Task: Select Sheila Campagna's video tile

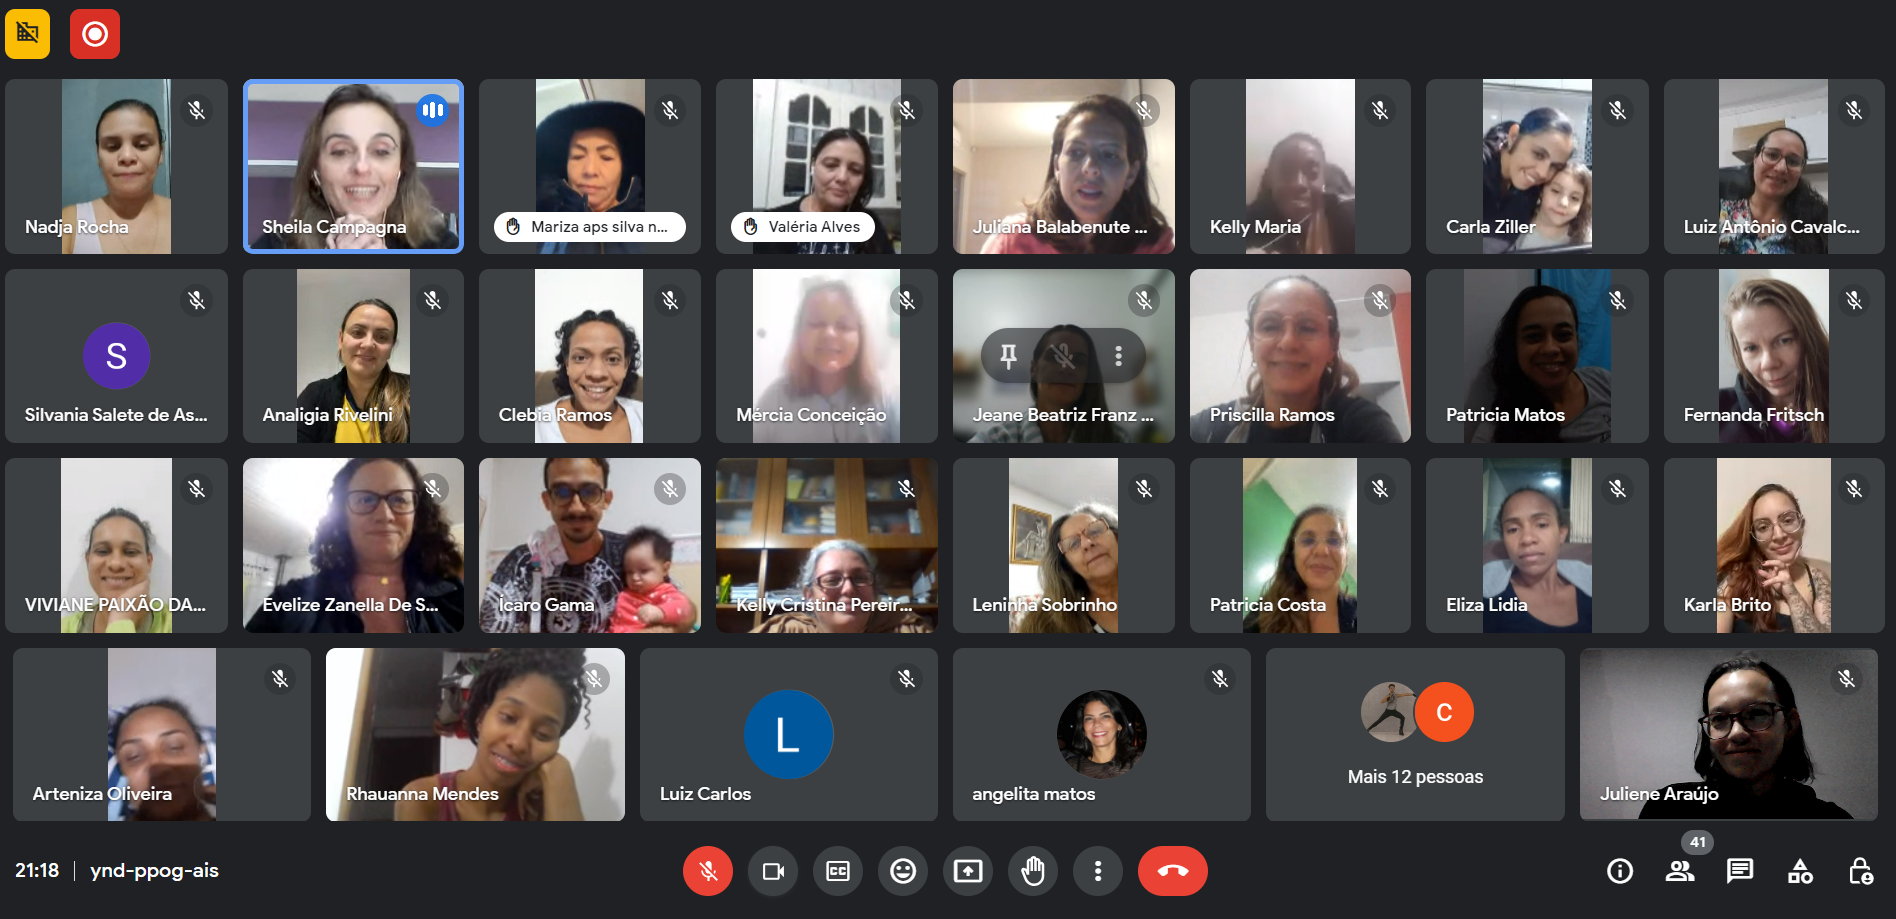Action: pos(353,166)
